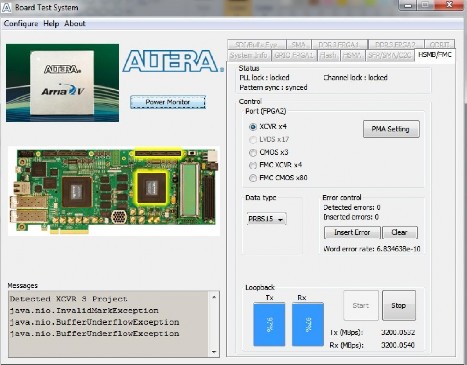Switch to the SFP/SMA/C2C tab

[389, 55]
